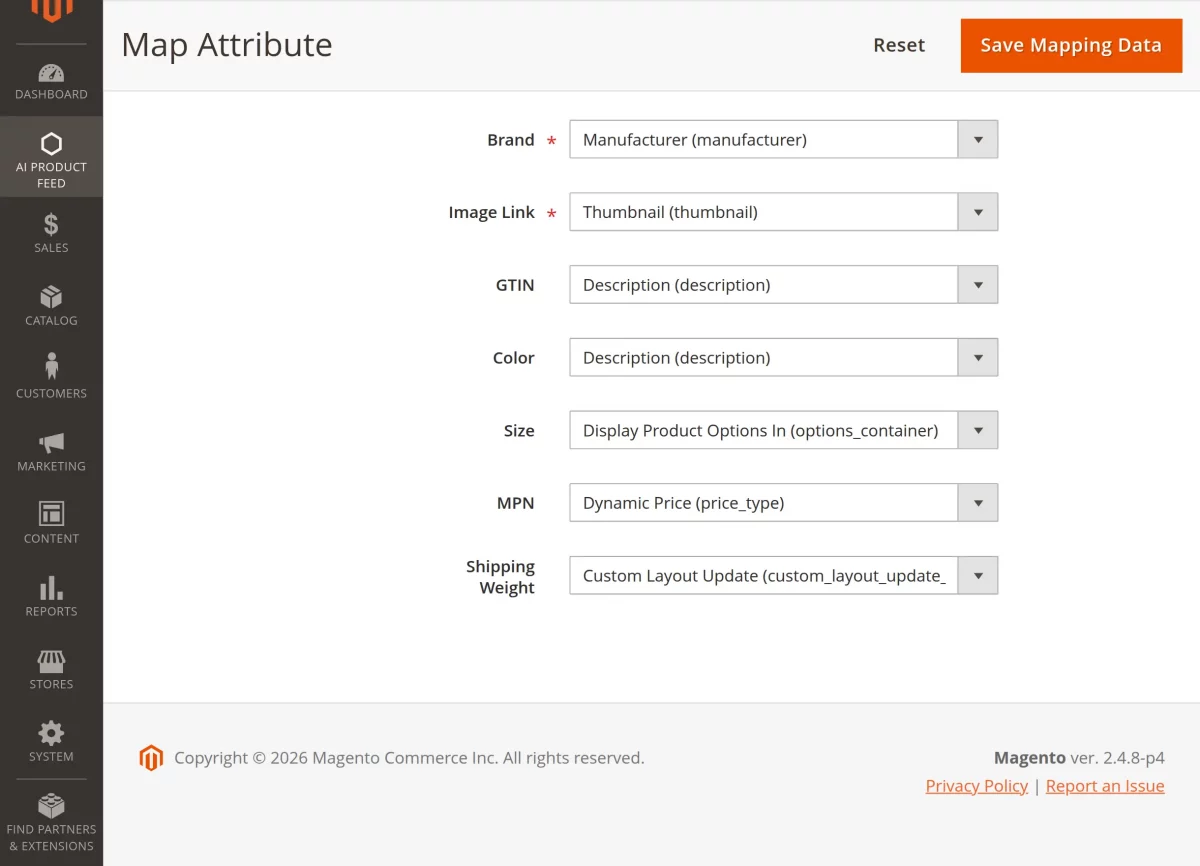
Task: Click inside the Color mapping field
Action: [763, 357]
